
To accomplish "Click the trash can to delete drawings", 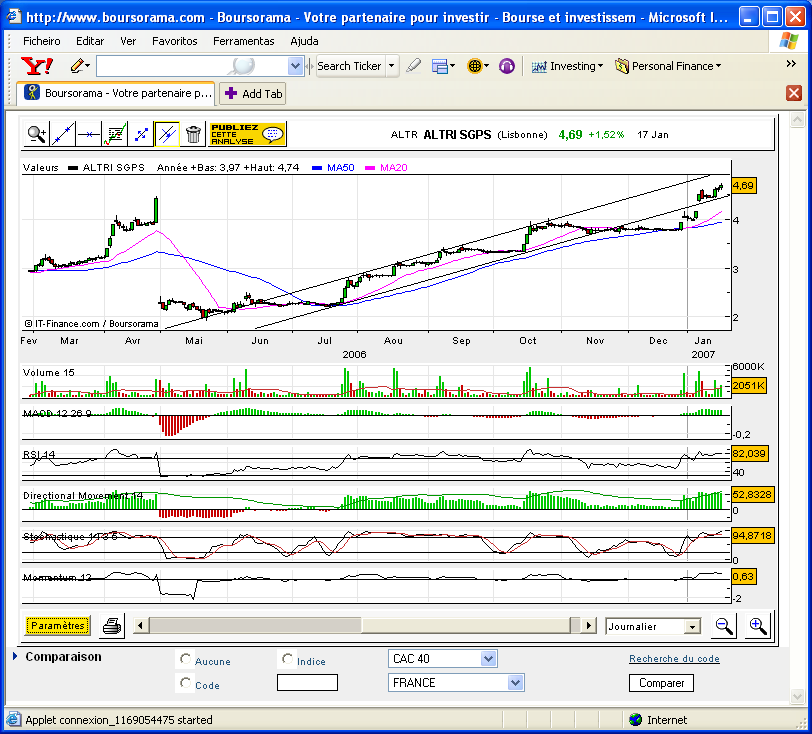I will click(x=193, y=134).
